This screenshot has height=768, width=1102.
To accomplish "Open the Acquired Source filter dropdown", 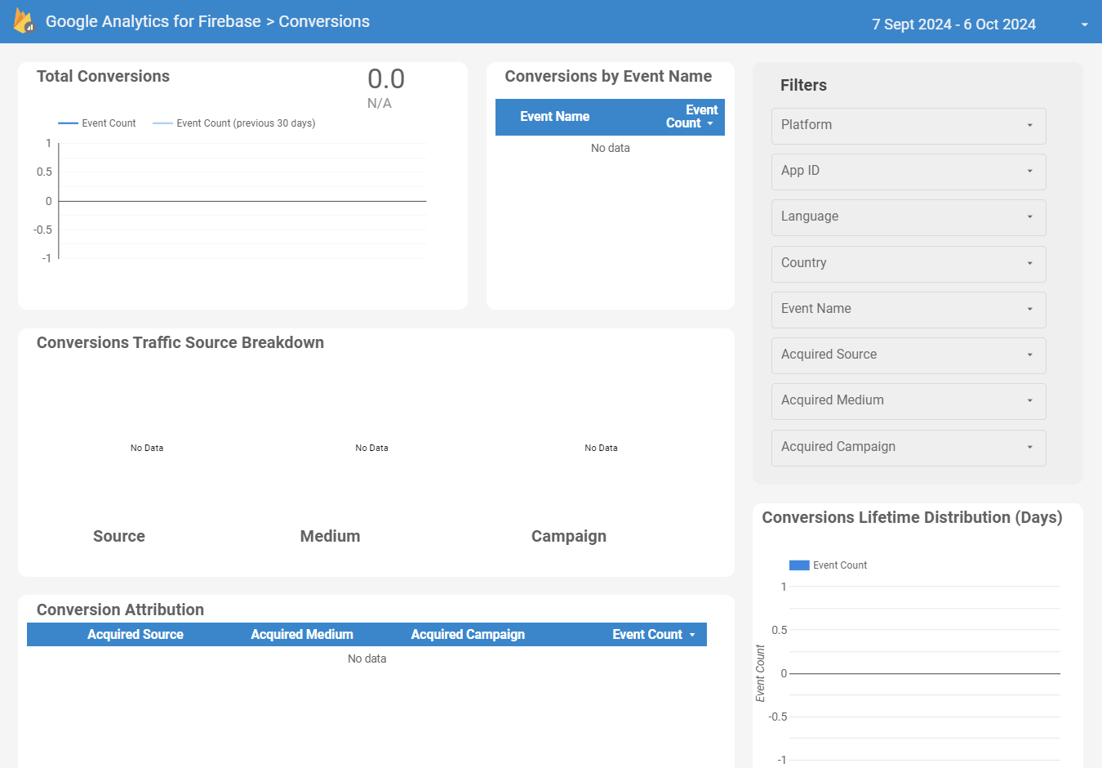I will 908,355.
